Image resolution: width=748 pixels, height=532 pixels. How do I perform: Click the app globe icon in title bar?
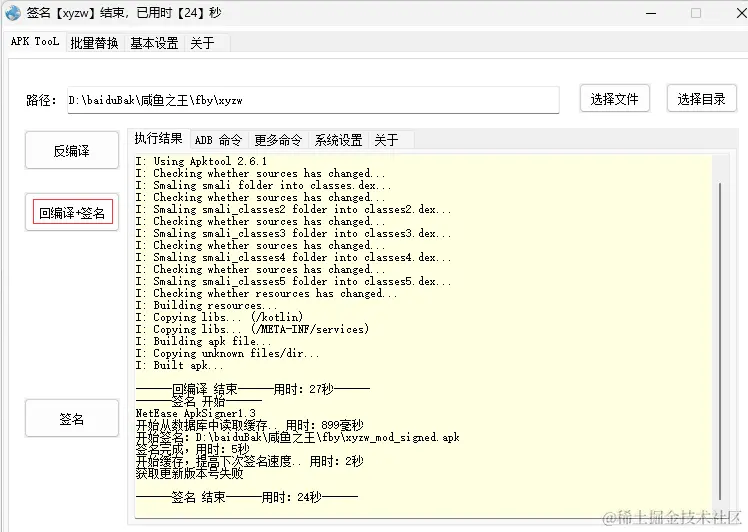tap(13, 13)
